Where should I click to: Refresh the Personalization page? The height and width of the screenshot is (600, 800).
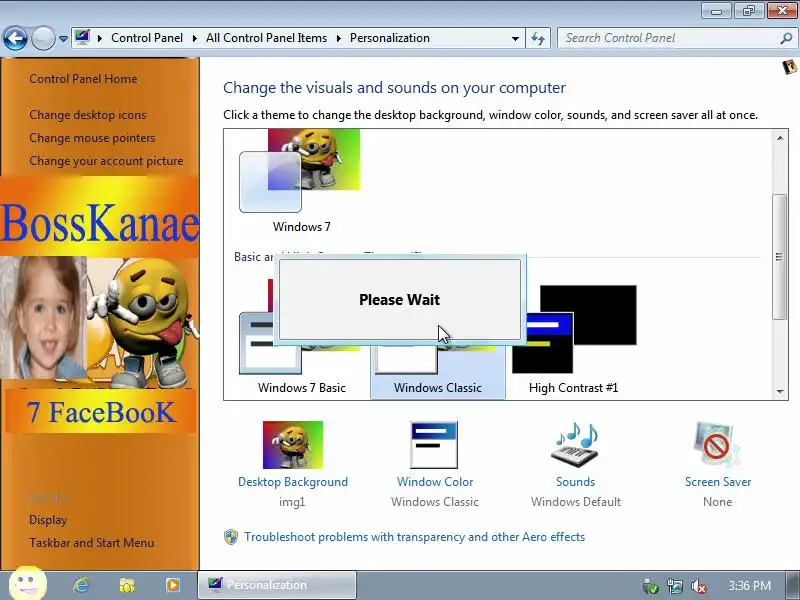pos(538,38)
